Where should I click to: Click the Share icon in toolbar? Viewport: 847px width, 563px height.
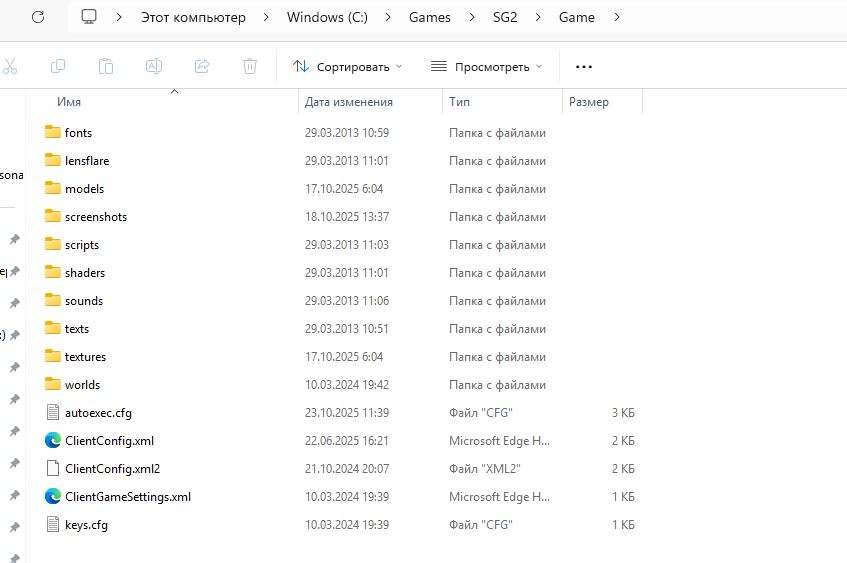(x=202, y=66)
